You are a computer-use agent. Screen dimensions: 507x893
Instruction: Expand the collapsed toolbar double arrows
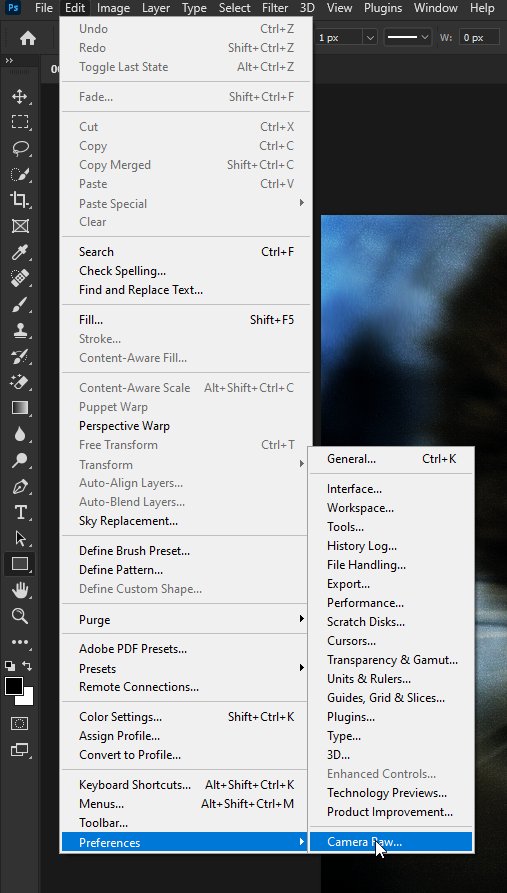(9, 60)
